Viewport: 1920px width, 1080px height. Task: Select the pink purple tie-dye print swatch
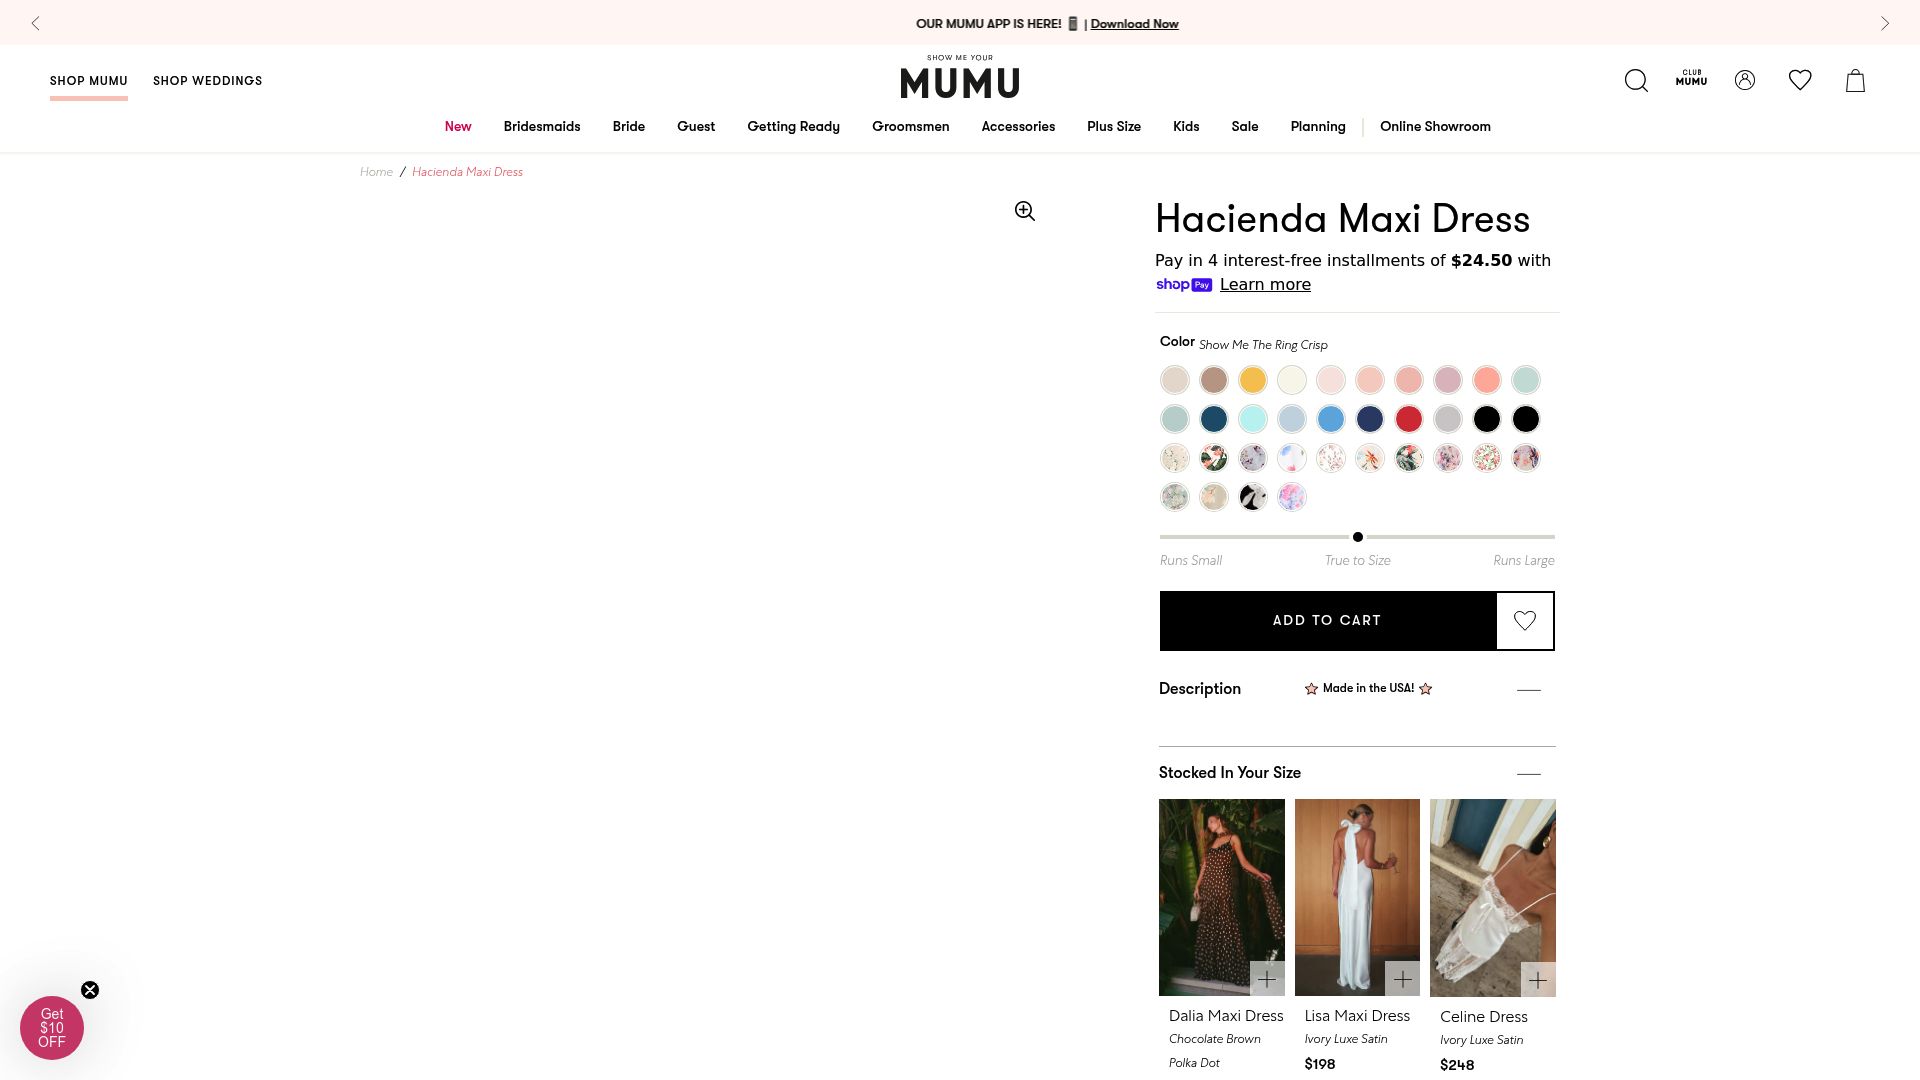tap(1292, 497)
